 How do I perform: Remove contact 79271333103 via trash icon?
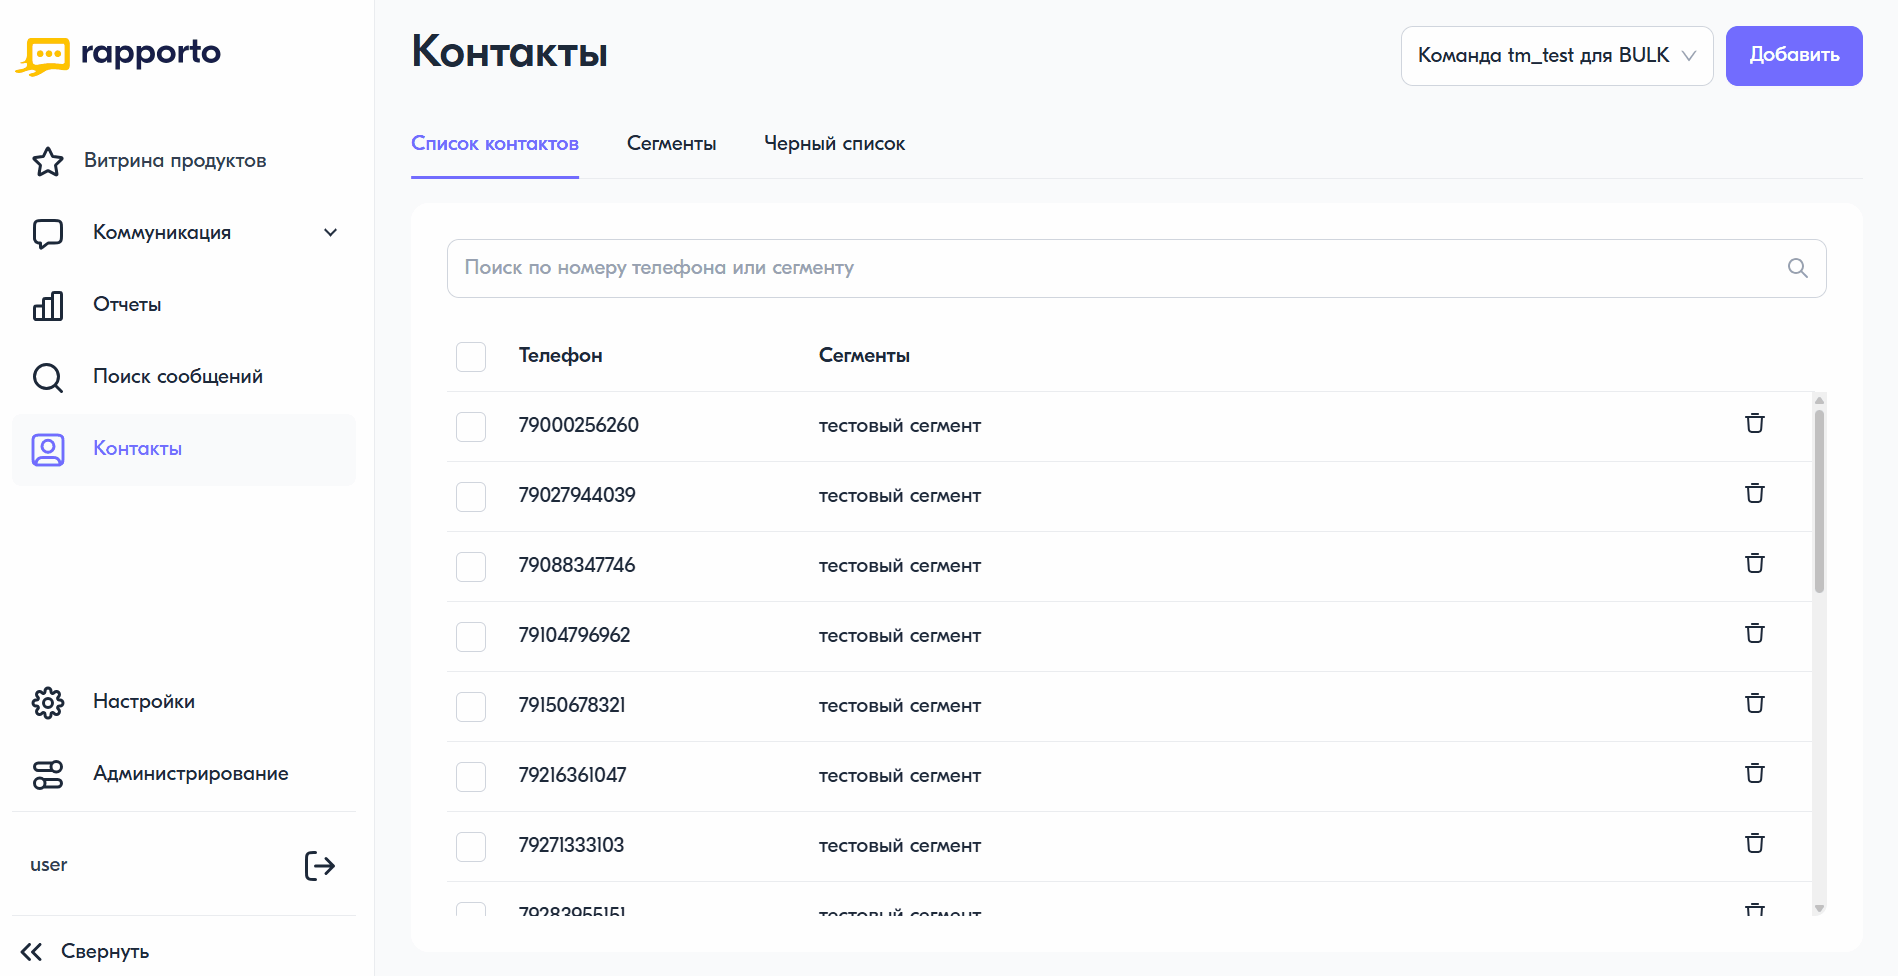1754,844
